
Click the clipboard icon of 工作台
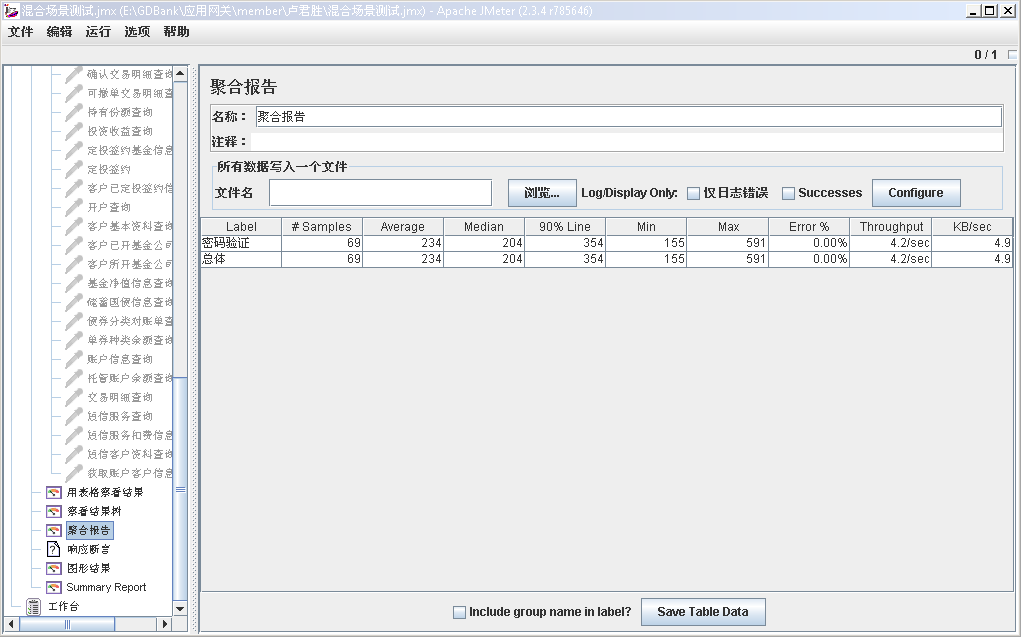click(x=34, y=606)
